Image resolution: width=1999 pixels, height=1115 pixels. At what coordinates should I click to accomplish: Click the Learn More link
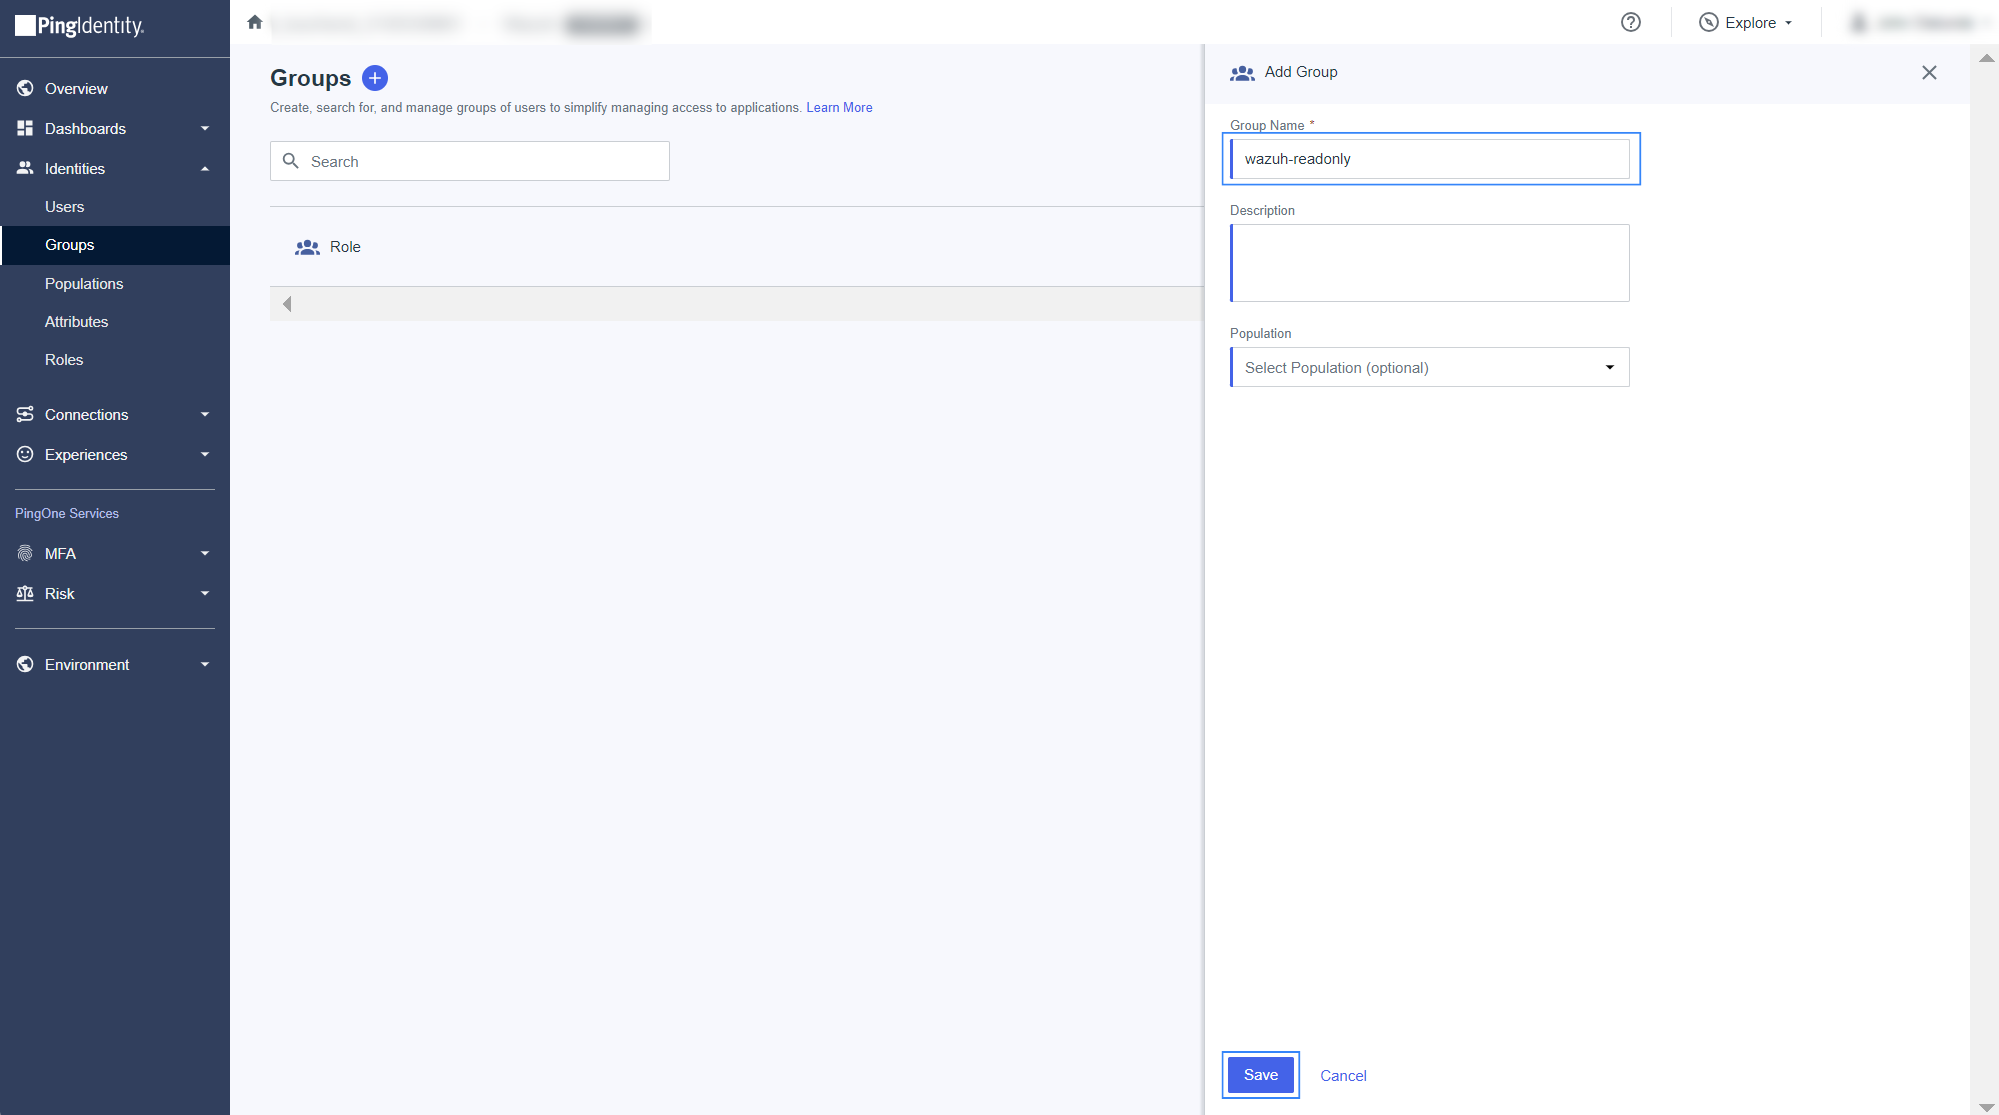[x=839, y=107]
